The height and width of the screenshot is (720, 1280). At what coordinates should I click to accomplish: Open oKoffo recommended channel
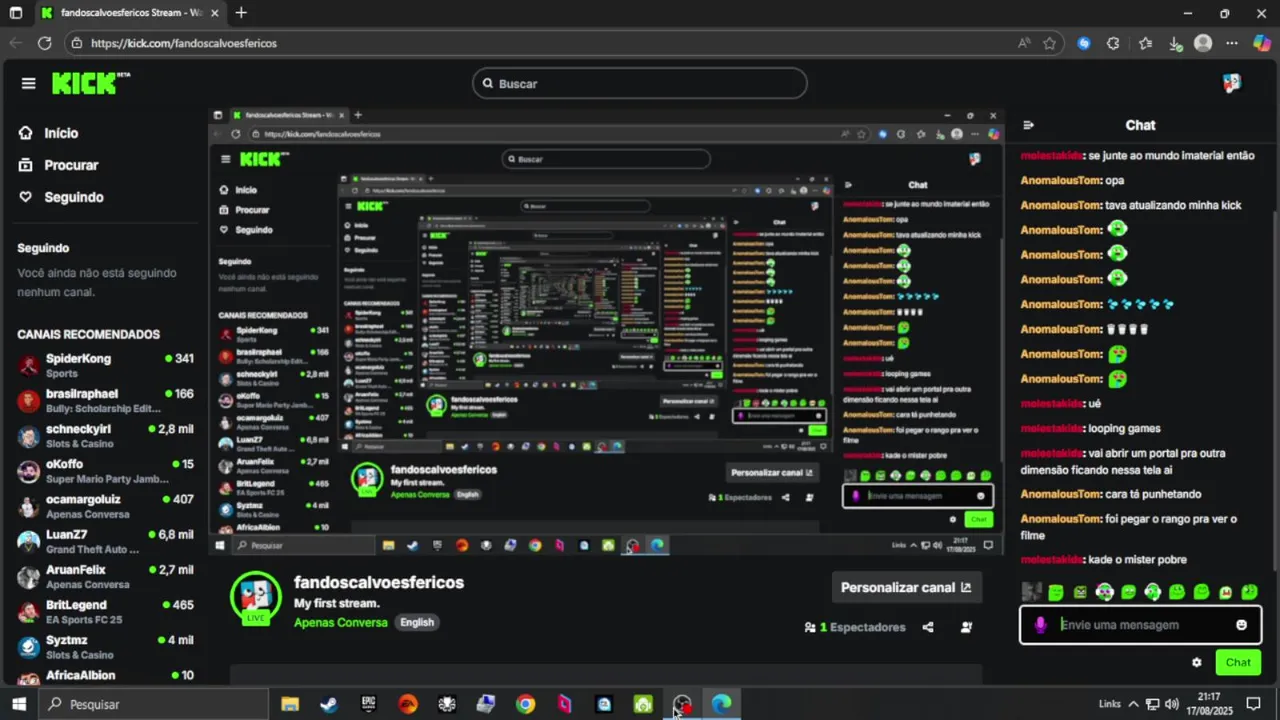coord(105,471)
